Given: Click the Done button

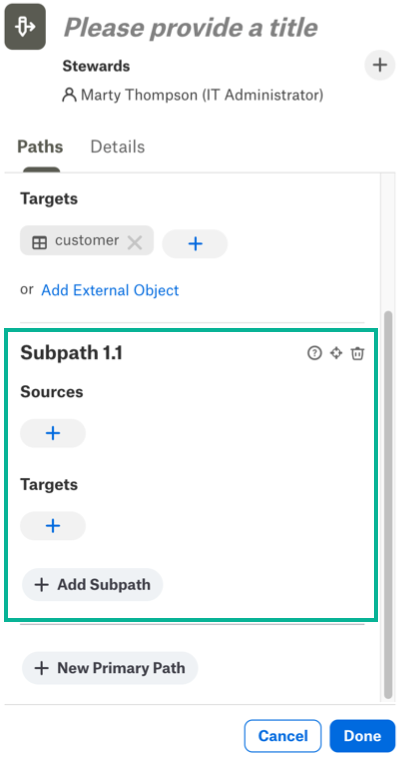Looking at the screenshot, I should pyautogui.click(x=362, y=736).
